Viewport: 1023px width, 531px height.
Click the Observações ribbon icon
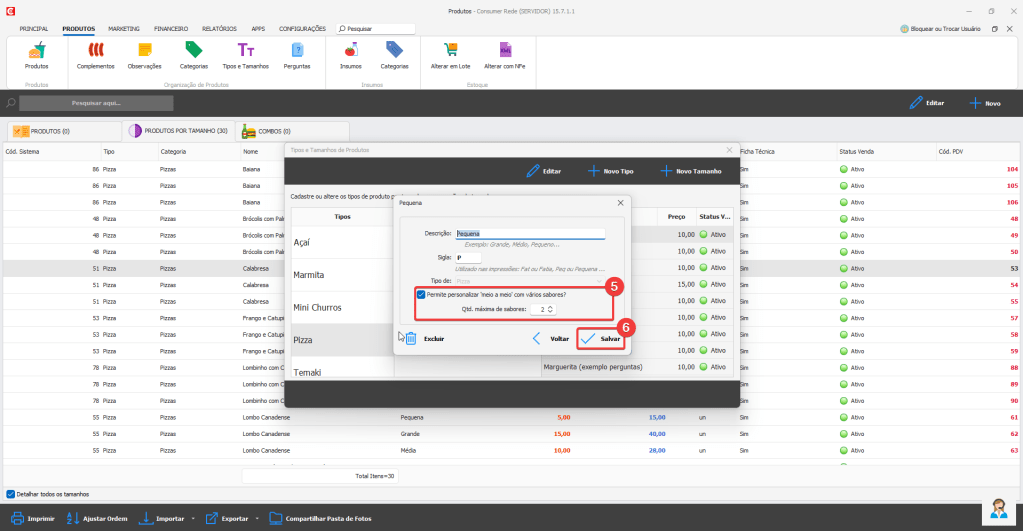pyautogui.click(x=144, y=52)
